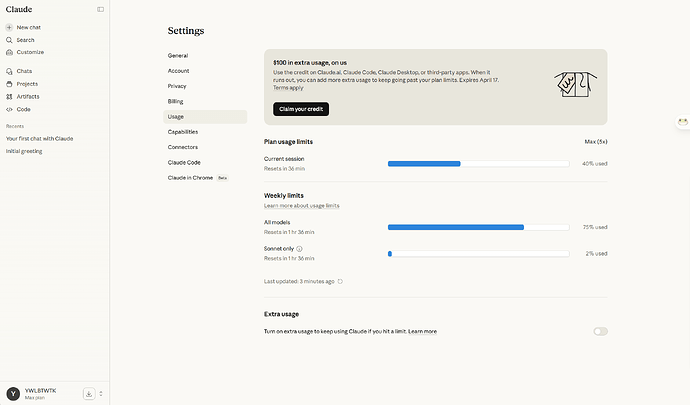
Task: Click 'Resets in 1 hr 36 min' under All models
Action: 289,232
